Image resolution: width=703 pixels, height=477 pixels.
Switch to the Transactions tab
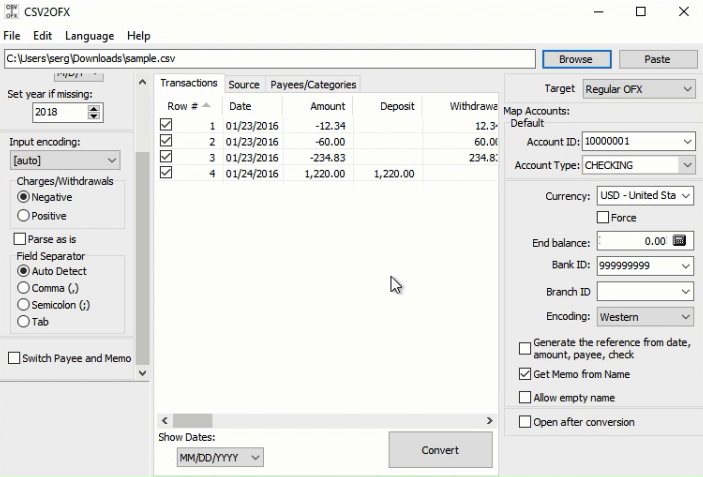(x=189, y=83)
